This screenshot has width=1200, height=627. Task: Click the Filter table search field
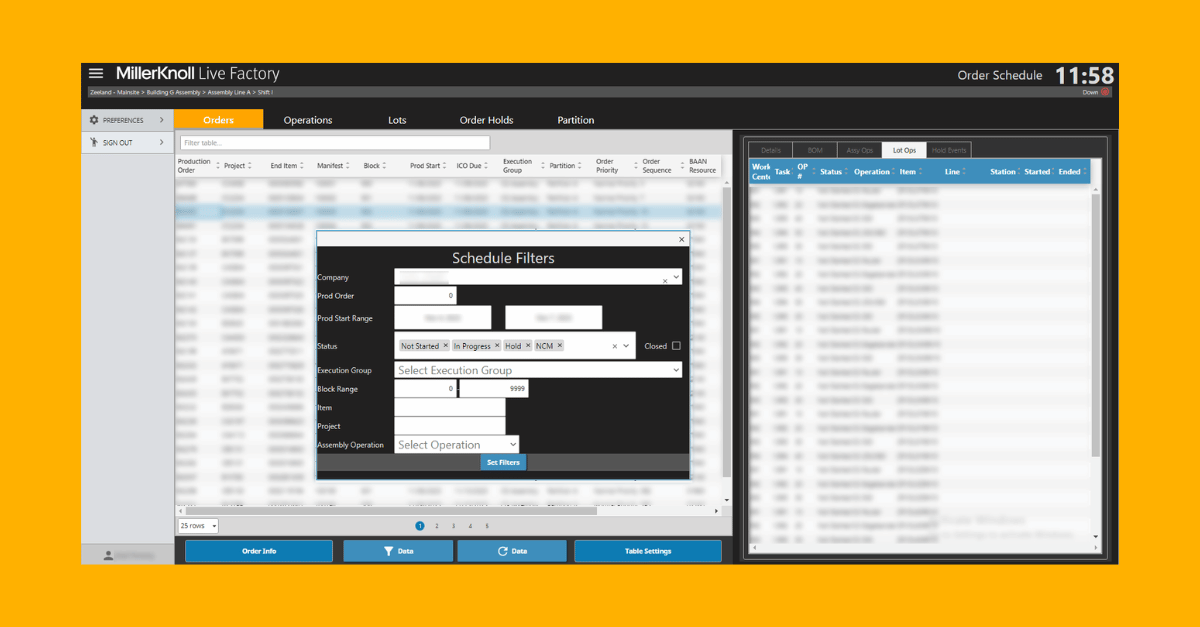tap(334, 143)
